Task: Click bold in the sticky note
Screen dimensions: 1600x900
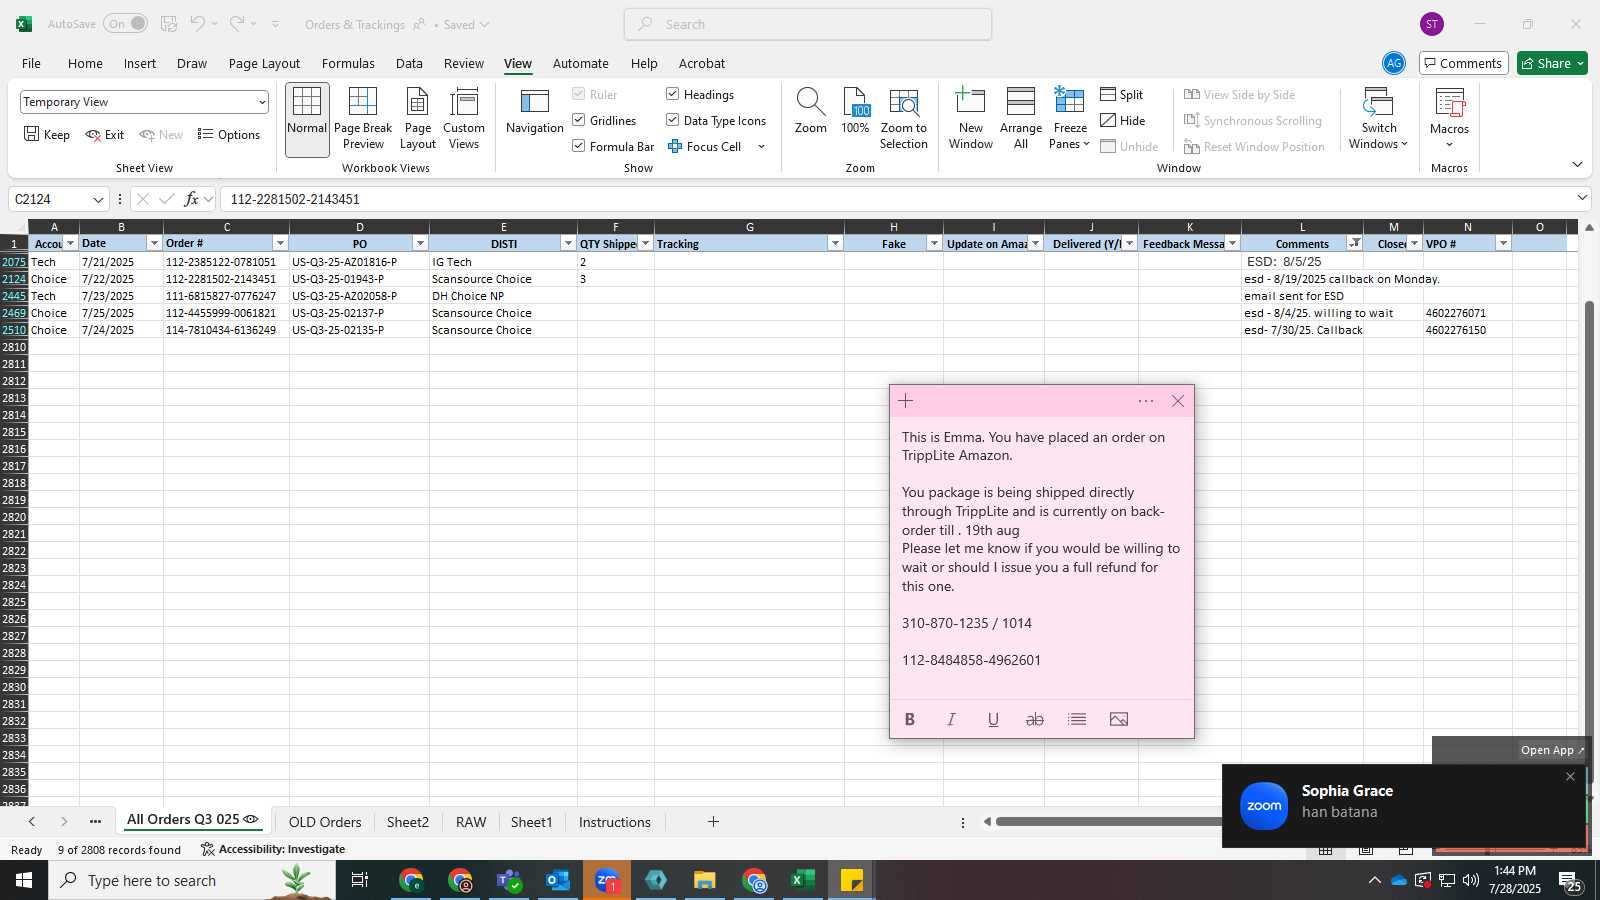Action: (910, 719)
